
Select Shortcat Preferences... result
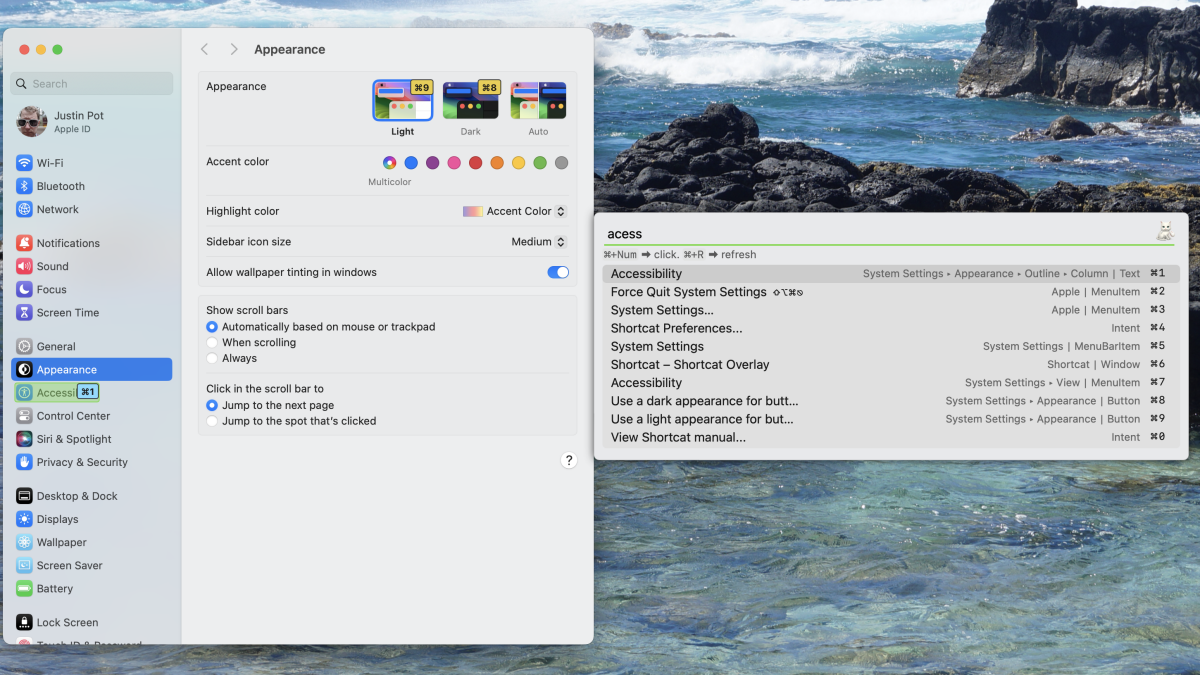[891, 328]
